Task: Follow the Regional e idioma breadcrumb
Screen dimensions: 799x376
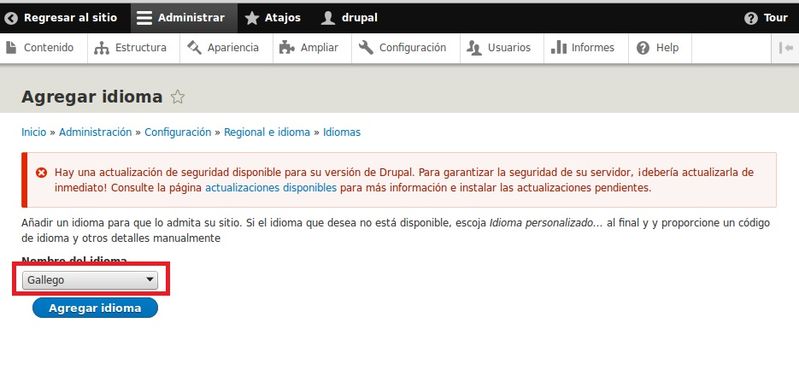Action: [267, 132]
